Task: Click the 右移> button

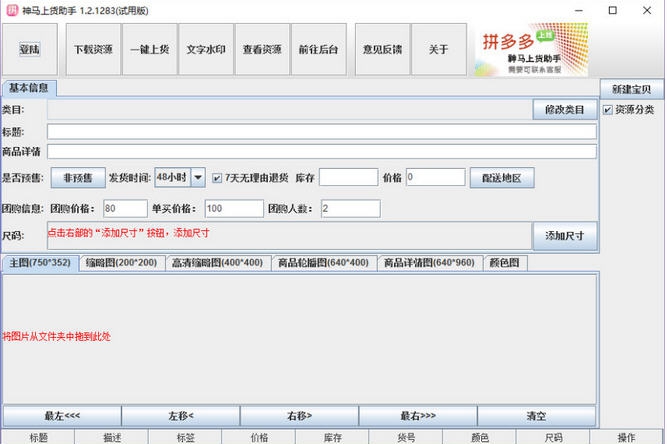Action: pos(299,416)
